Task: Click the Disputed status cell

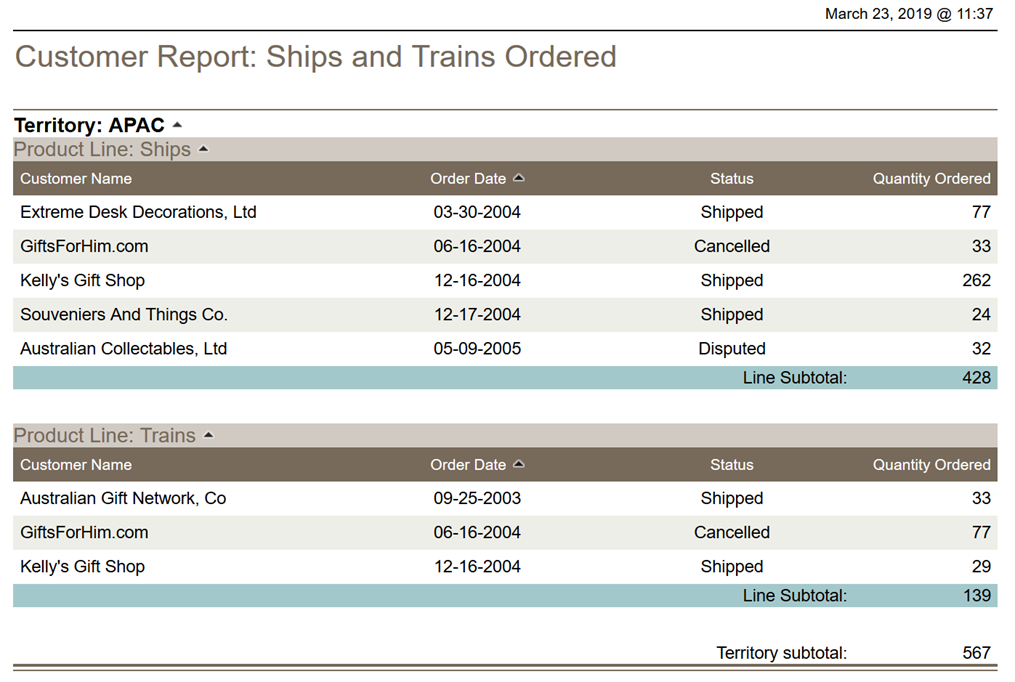Action: click(x=732, y=349)
